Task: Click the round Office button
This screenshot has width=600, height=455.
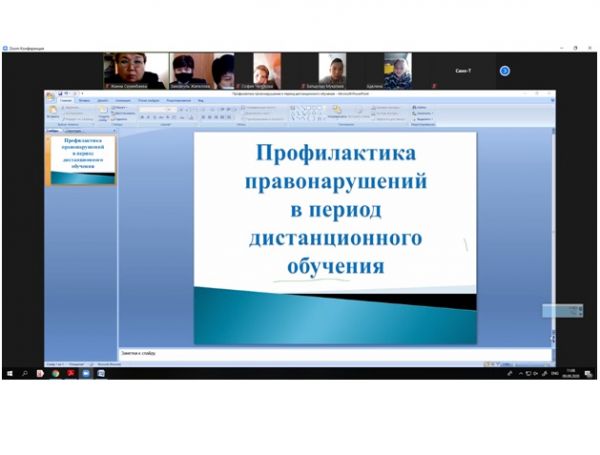Action: pyautogui.click(x=51, y=95)
